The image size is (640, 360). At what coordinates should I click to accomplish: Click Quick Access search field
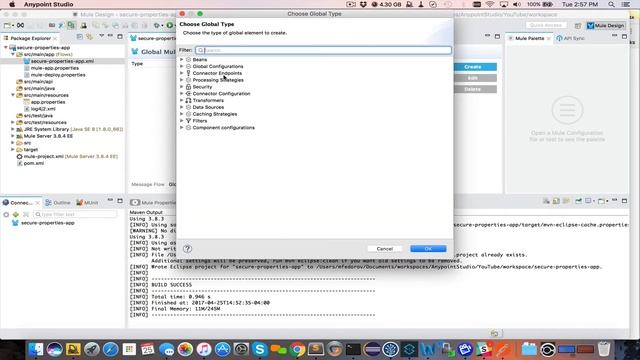[546, 25]
